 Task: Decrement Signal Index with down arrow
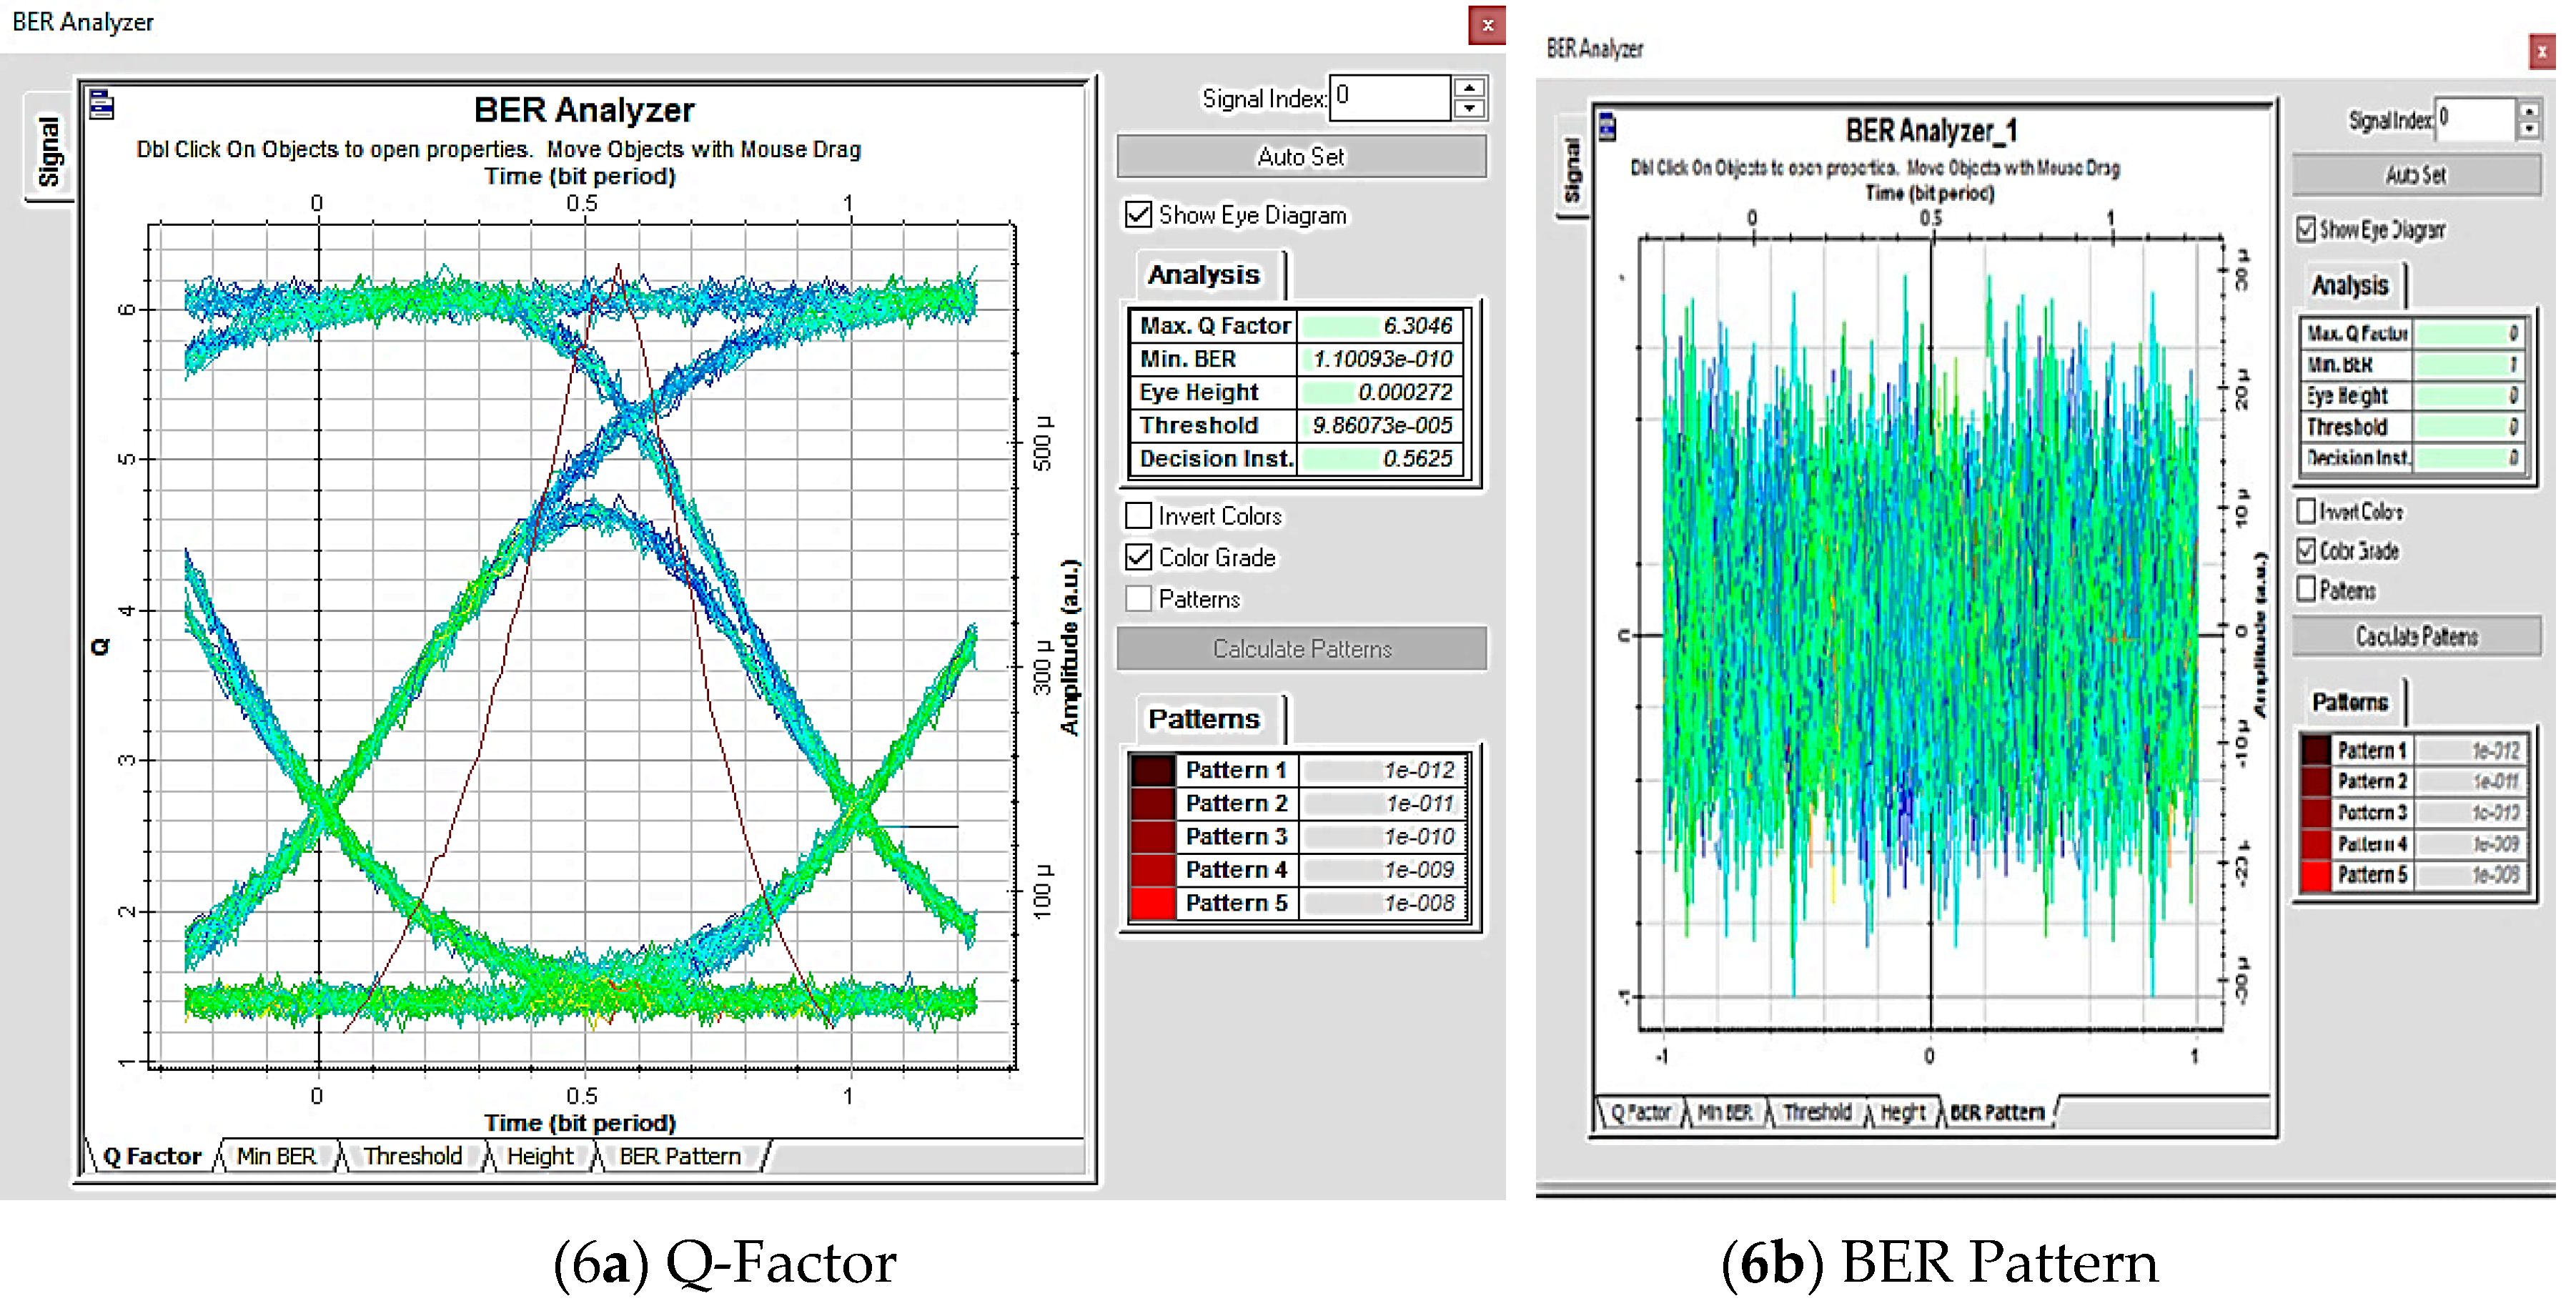pos(1469,109)
